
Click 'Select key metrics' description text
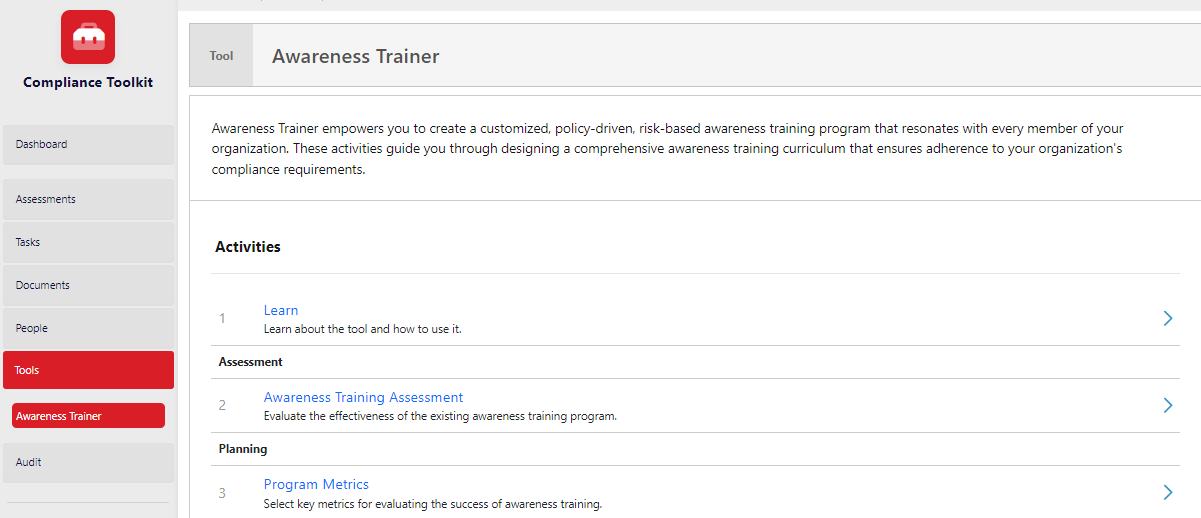pos(432,504)
